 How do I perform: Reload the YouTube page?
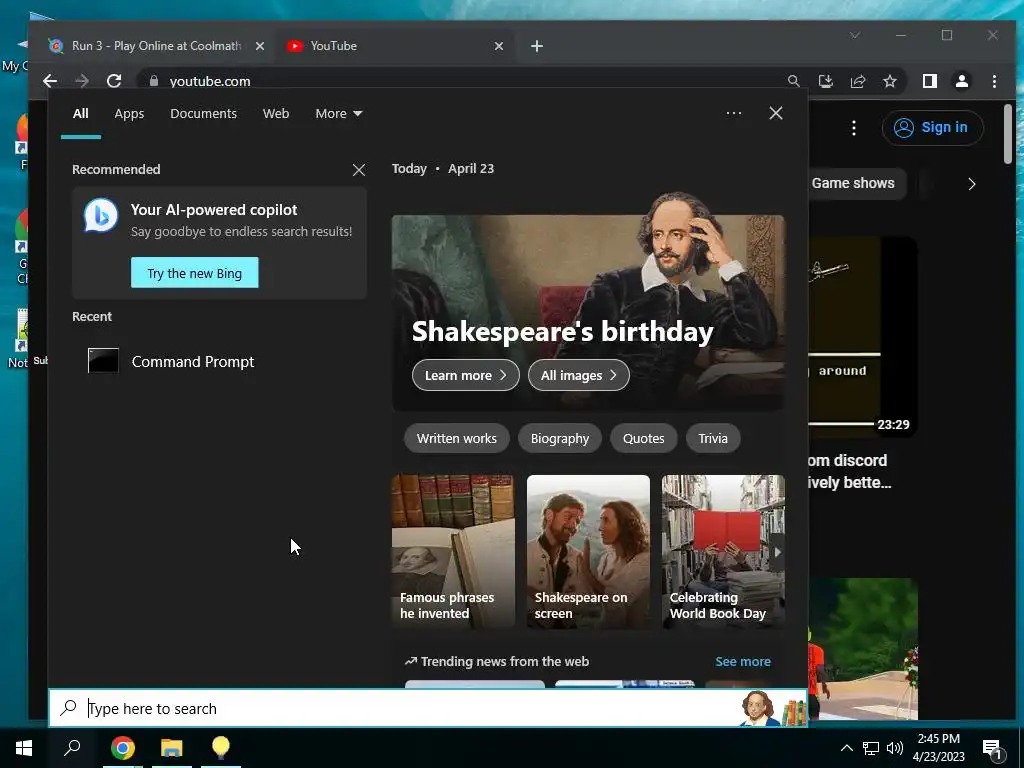coord(114,81)
